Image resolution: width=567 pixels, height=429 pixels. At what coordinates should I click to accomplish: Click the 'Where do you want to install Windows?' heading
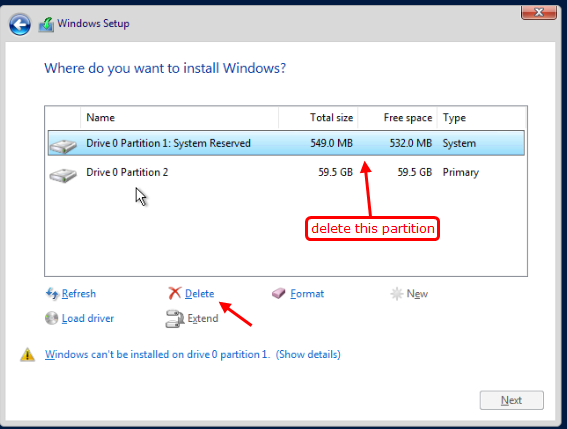click(x=165, y=68)
